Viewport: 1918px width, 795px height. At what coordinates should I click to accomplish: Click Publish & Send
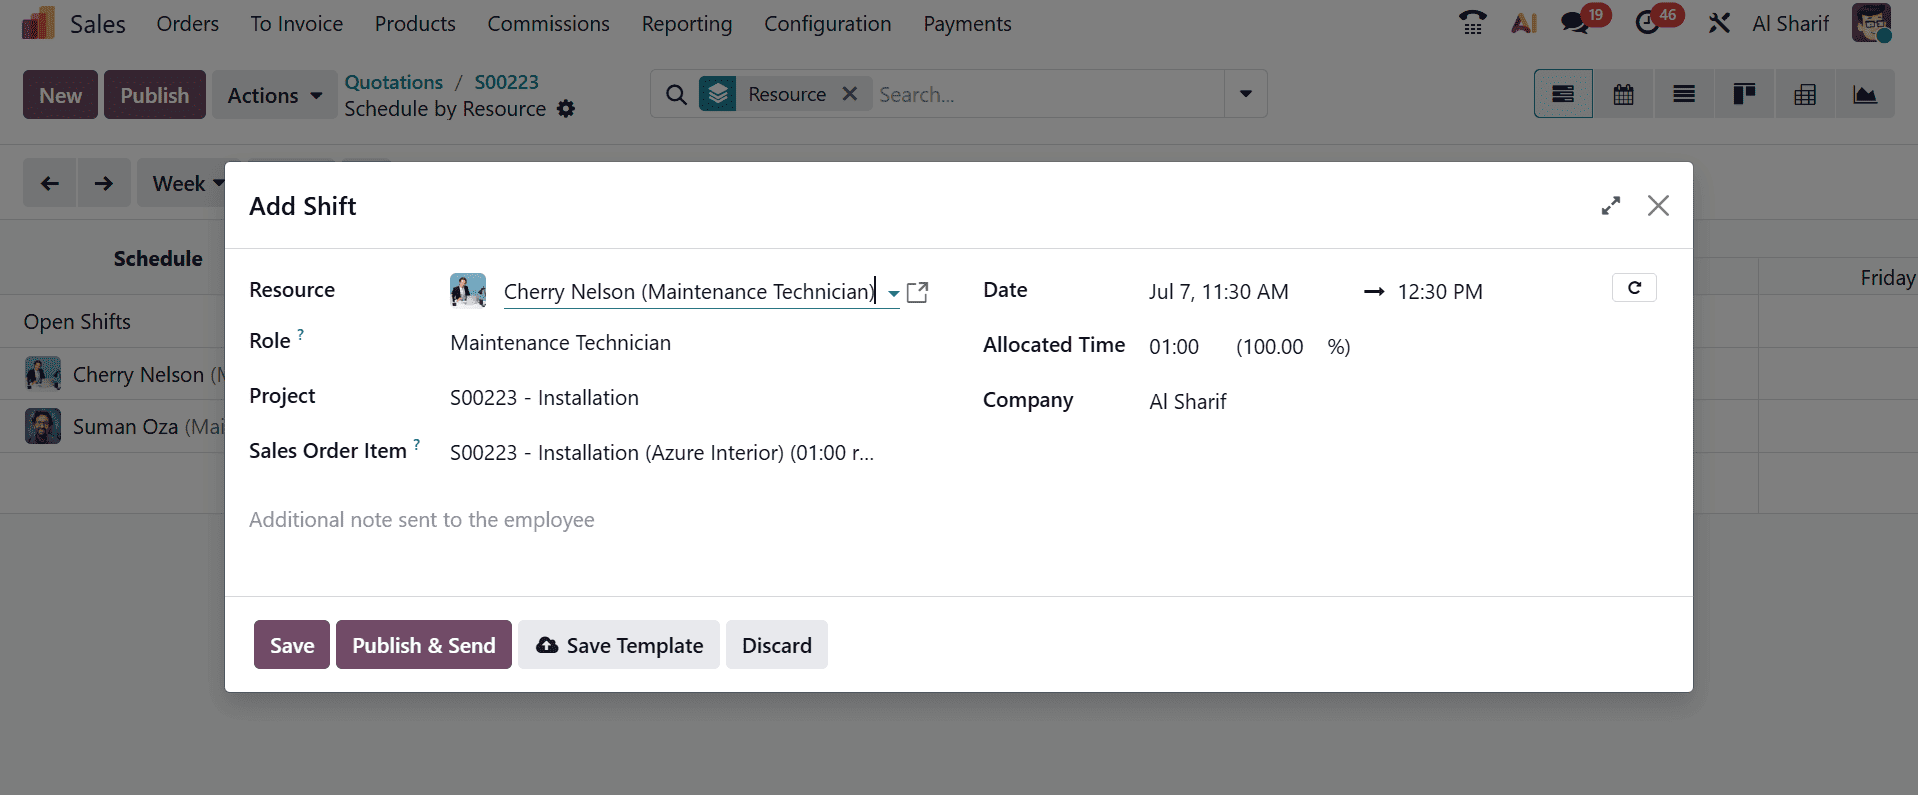[424, 645]
